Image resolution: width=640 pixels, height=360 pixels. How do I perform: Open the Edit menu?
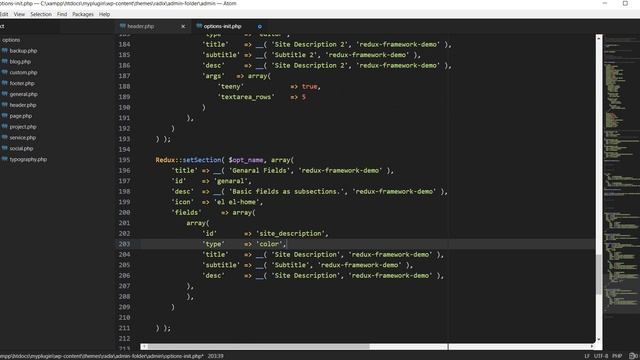pos(4,14)
